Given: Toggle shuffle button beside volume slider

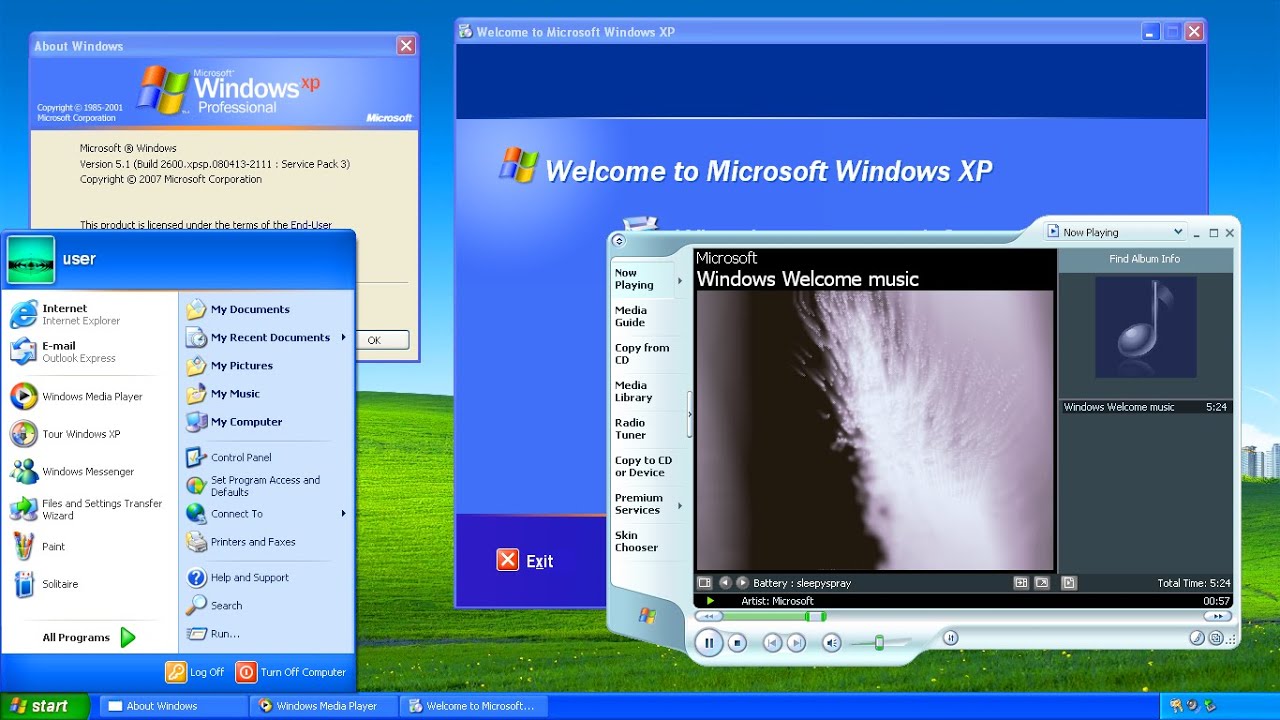Looking at the screenshot, I should [x=950, y=637].
